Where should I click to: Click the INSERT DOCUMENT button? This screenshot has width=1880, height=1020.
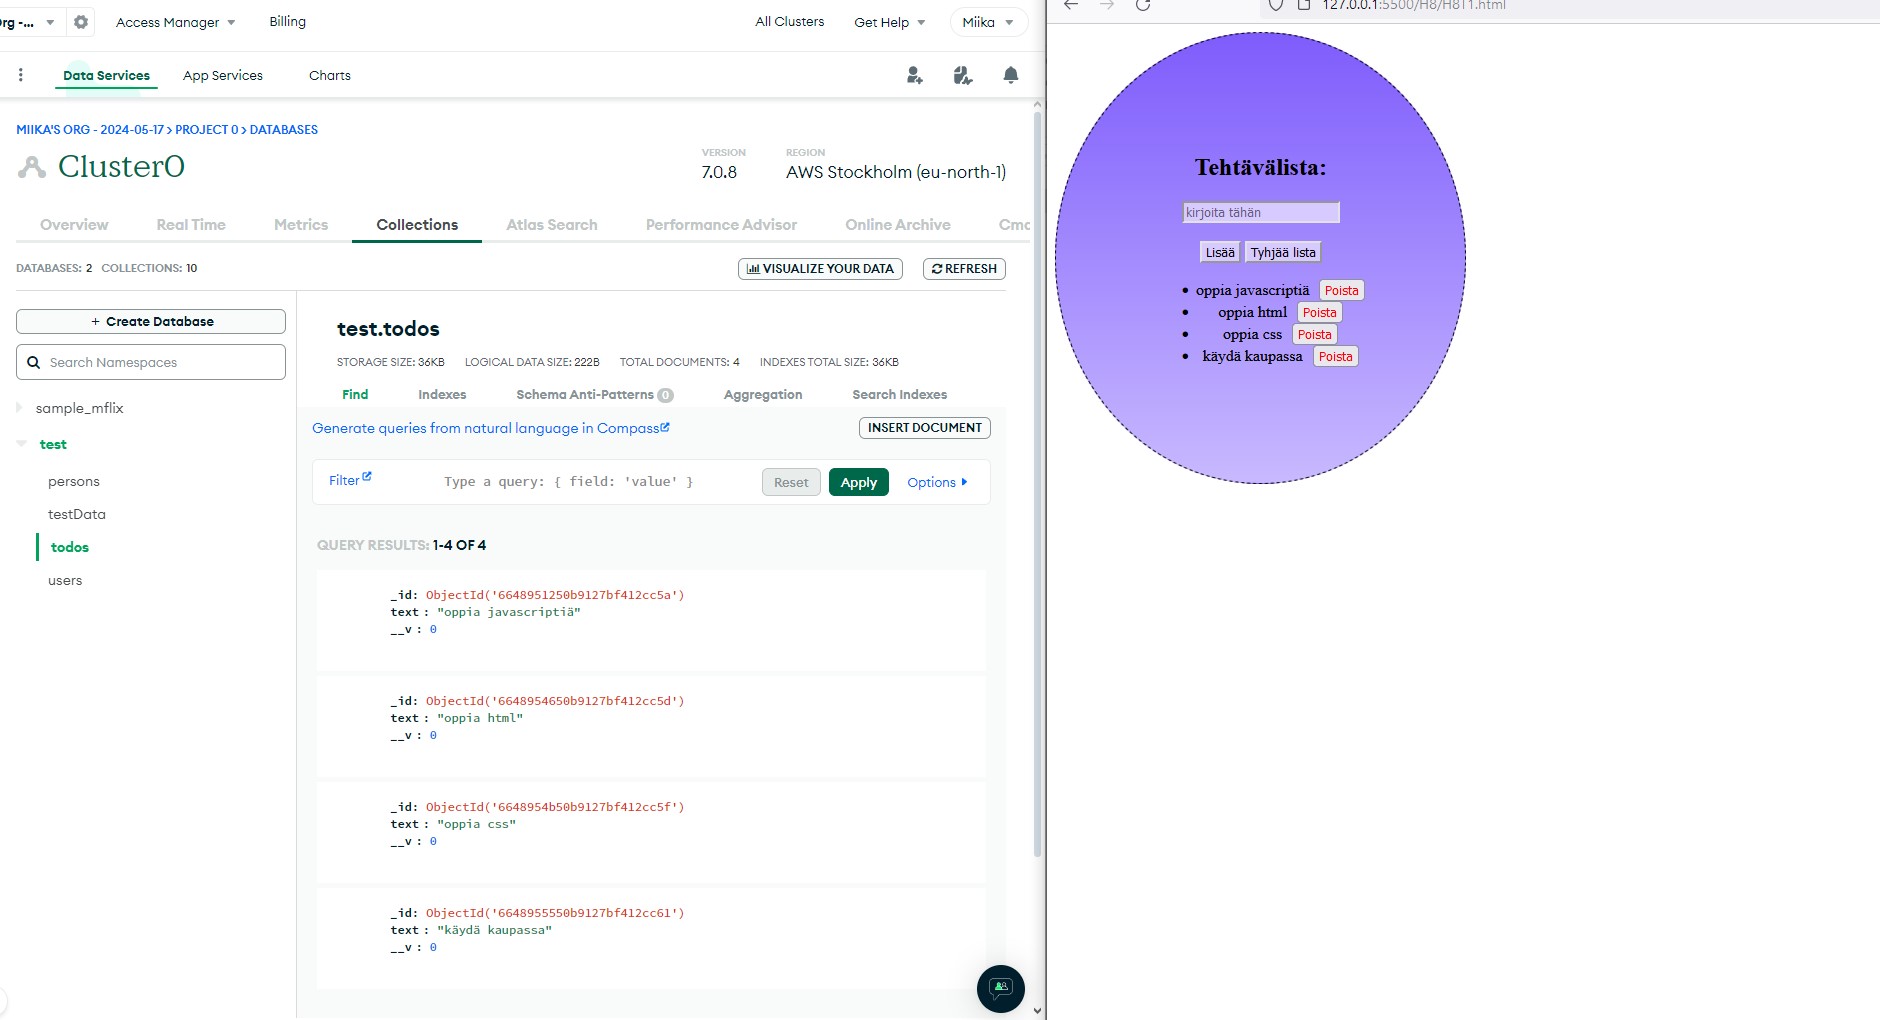tap(924, 428)
